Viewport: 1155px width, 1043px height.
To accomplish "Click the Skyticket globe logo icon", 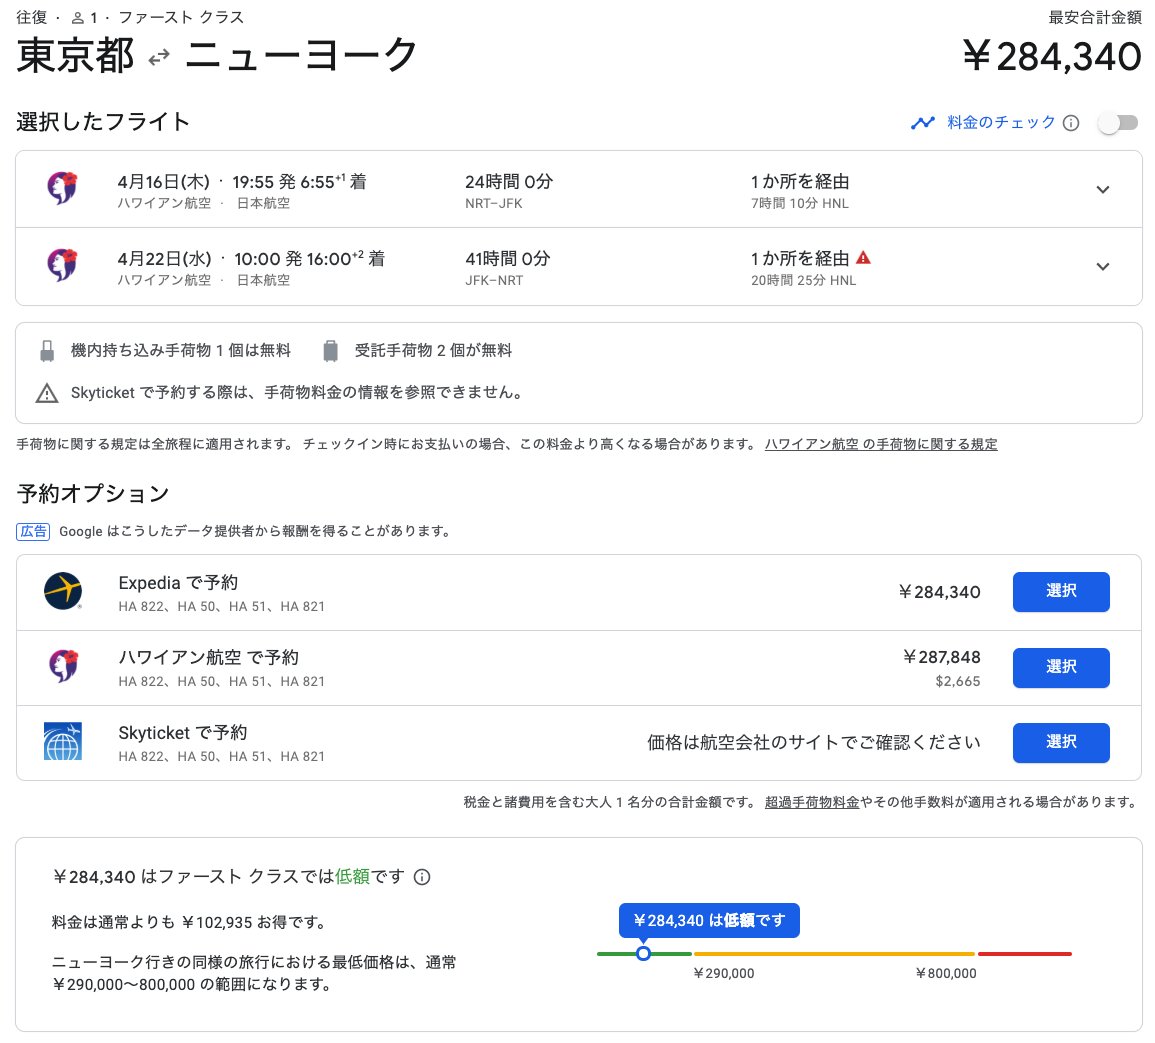I will tap(63, 742).
